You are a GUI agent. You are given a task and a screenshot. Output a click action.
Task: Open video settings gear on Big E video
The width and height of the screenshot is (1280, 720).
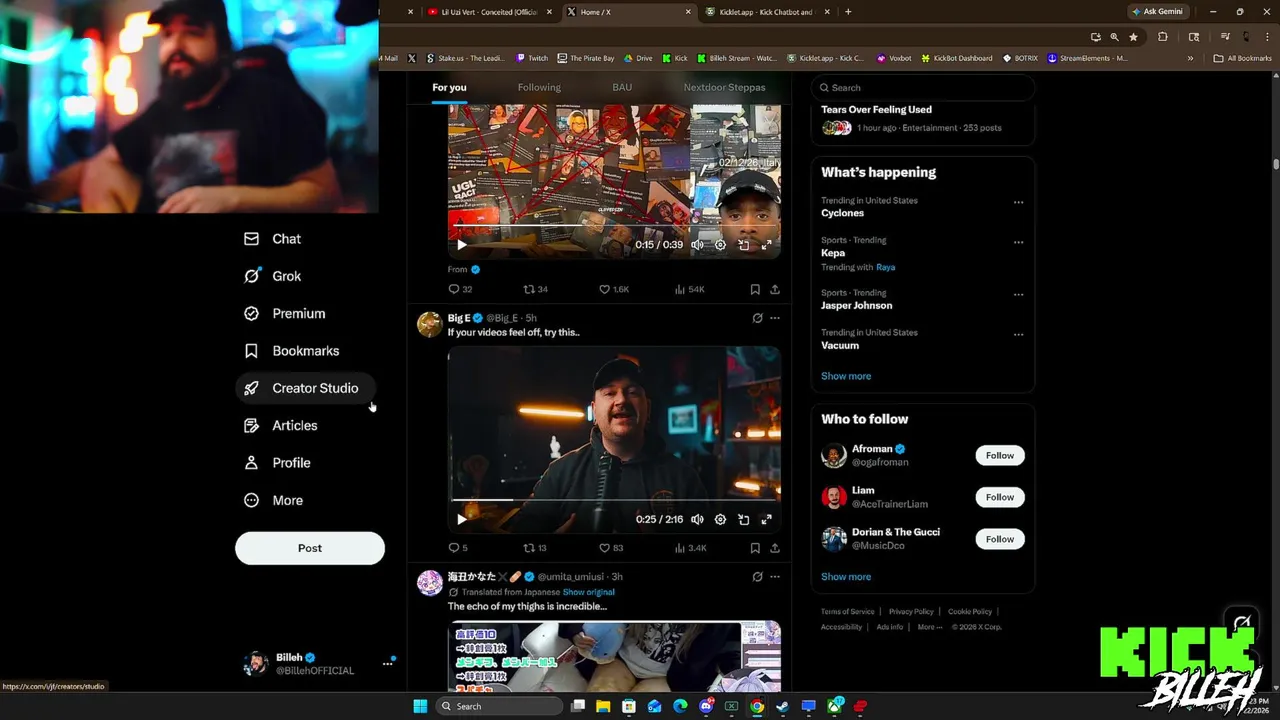[x=720, y=520]
